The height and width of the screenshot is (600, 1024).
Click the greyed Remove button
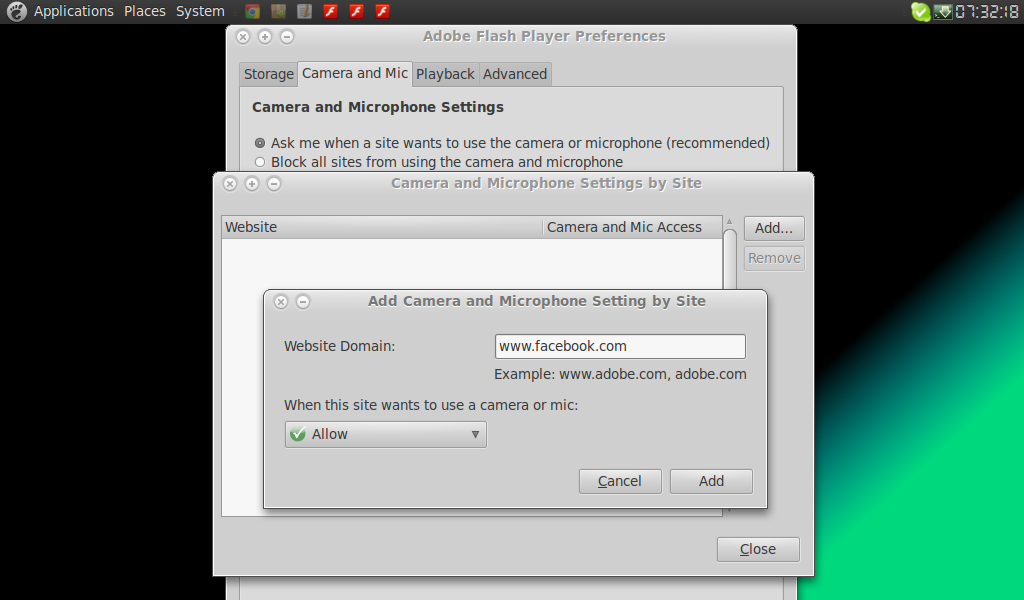coord(774,259)
